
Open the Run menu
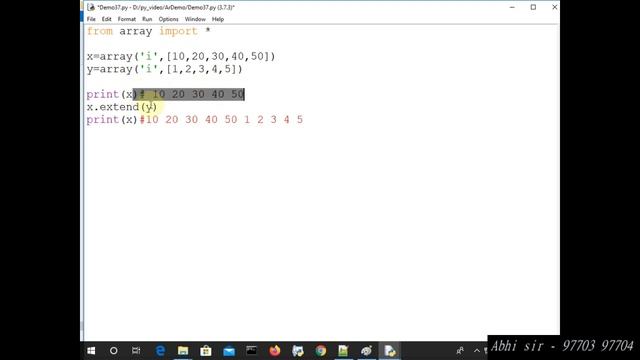tap(147, 19)
